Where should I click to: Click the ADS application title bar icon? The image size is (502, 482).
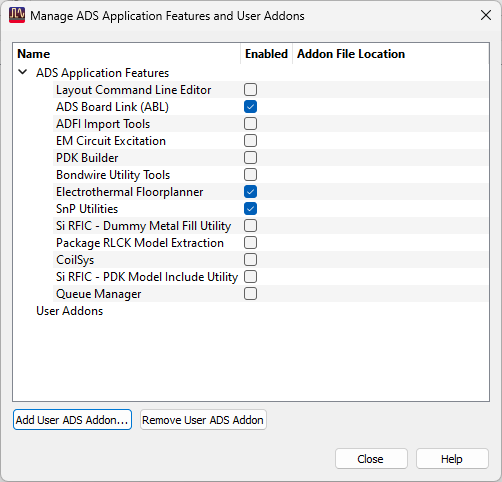pos(17,15)
